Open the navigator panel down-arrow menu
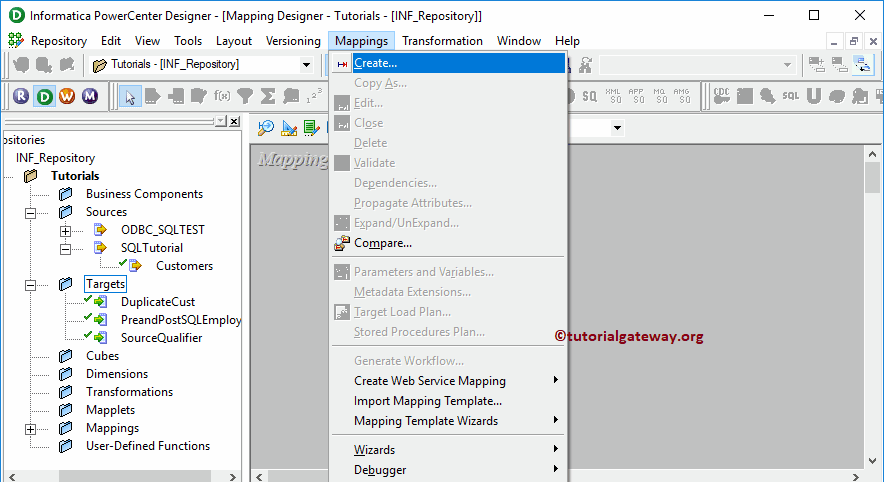884x482 pixels. (220, 121)
